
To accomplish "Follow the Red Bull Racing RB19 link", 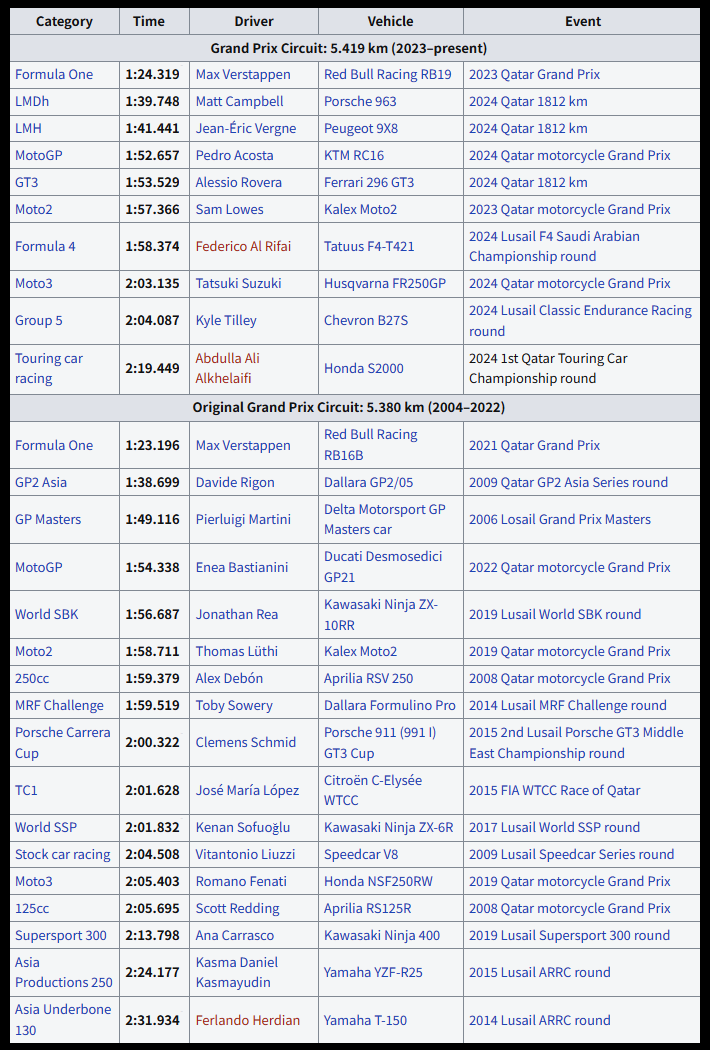I will (x=388, y=74).
